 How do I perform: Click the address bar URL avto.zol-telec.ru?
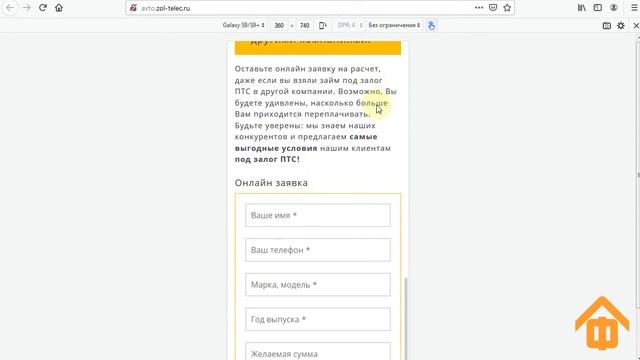click(x=166, y=8)
